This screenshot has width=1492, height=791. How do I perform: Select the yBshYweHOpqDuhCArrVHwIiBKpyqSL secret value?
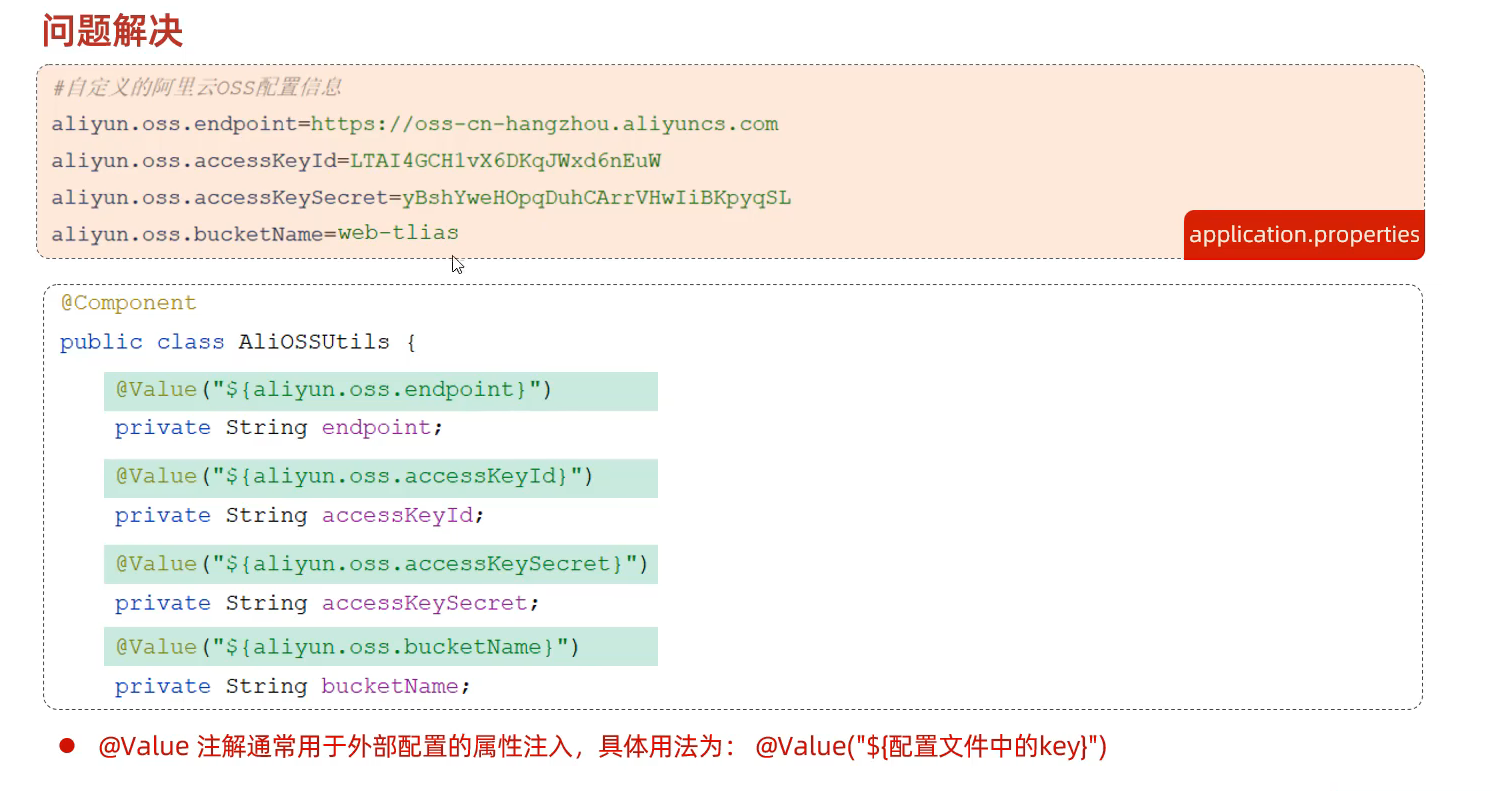596,197
